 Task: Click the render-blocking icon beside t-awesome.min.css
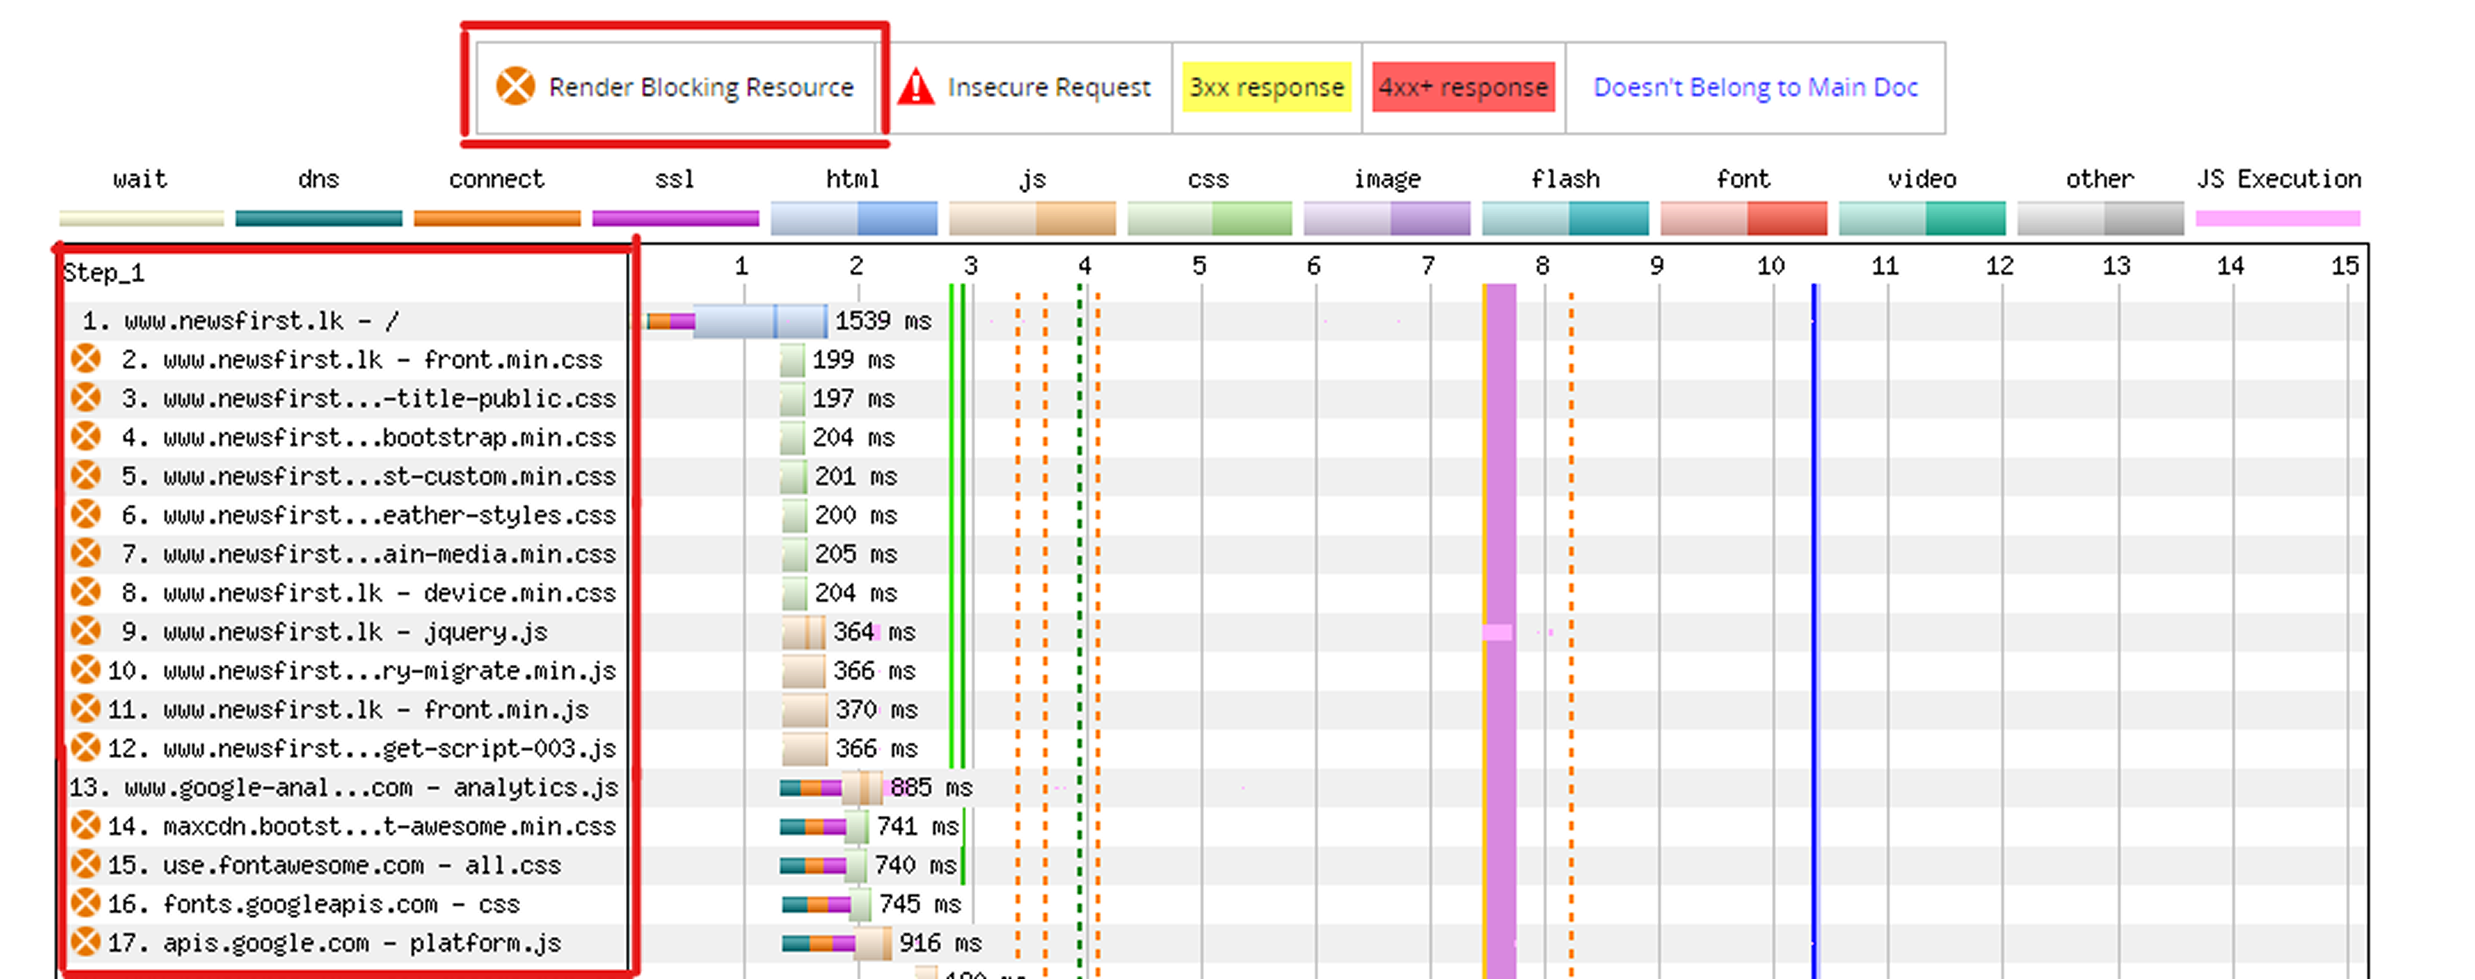[x=86, y=826]
